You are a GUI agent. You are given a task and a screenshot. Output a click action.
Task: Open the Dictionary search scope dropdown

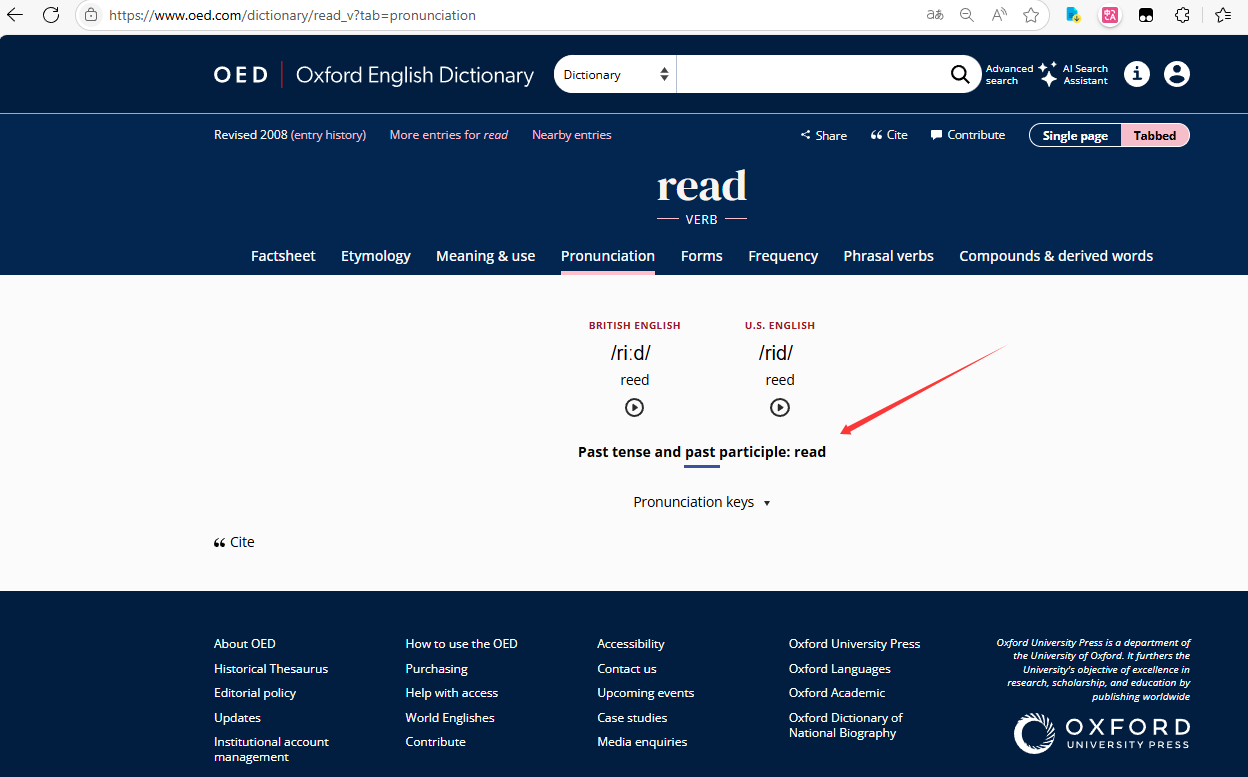615,75
